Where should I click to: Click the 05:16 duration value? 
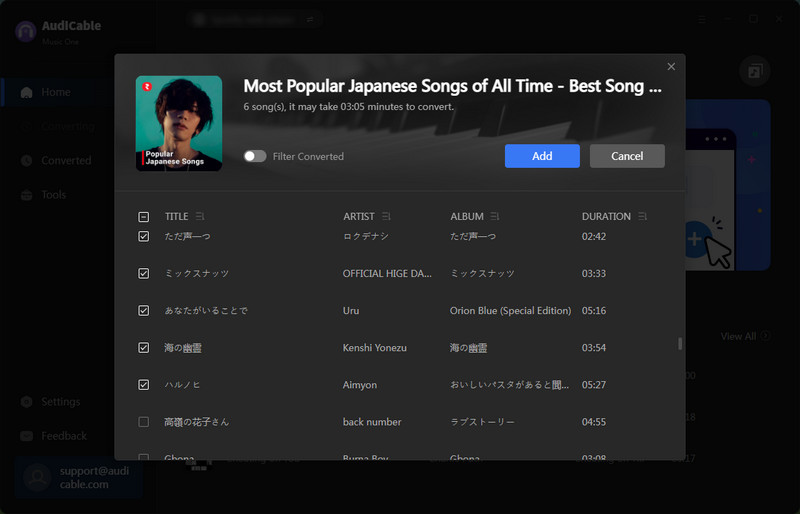(x=594, y=310)
